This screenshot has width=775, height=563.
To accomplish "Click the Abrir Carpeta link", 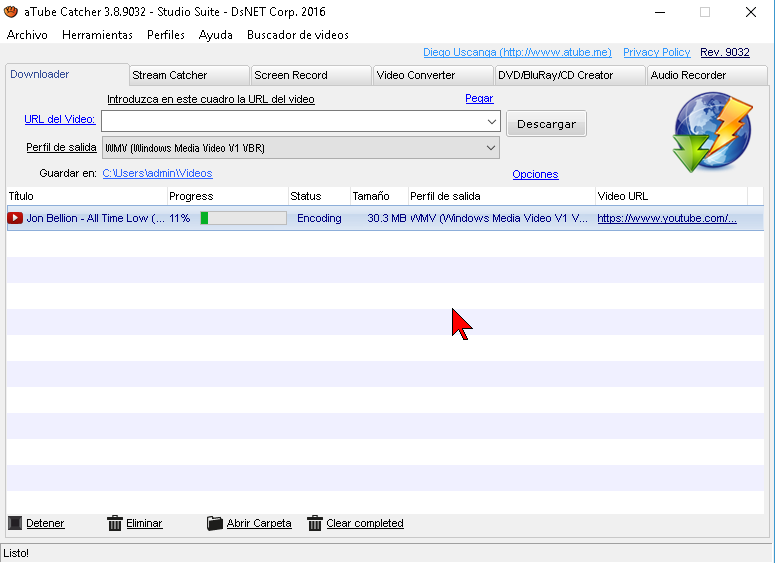I will (x=259, y=523).
